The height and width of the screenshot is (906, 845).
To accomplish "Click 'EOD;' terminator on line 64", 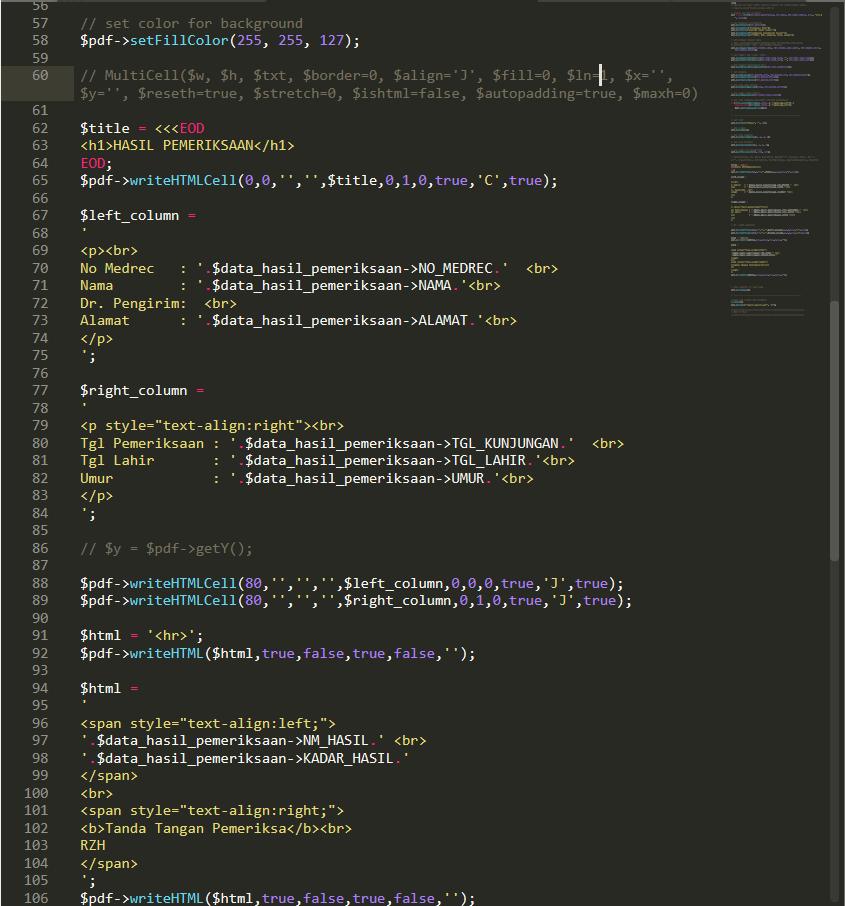I will (x=97, y=163).
